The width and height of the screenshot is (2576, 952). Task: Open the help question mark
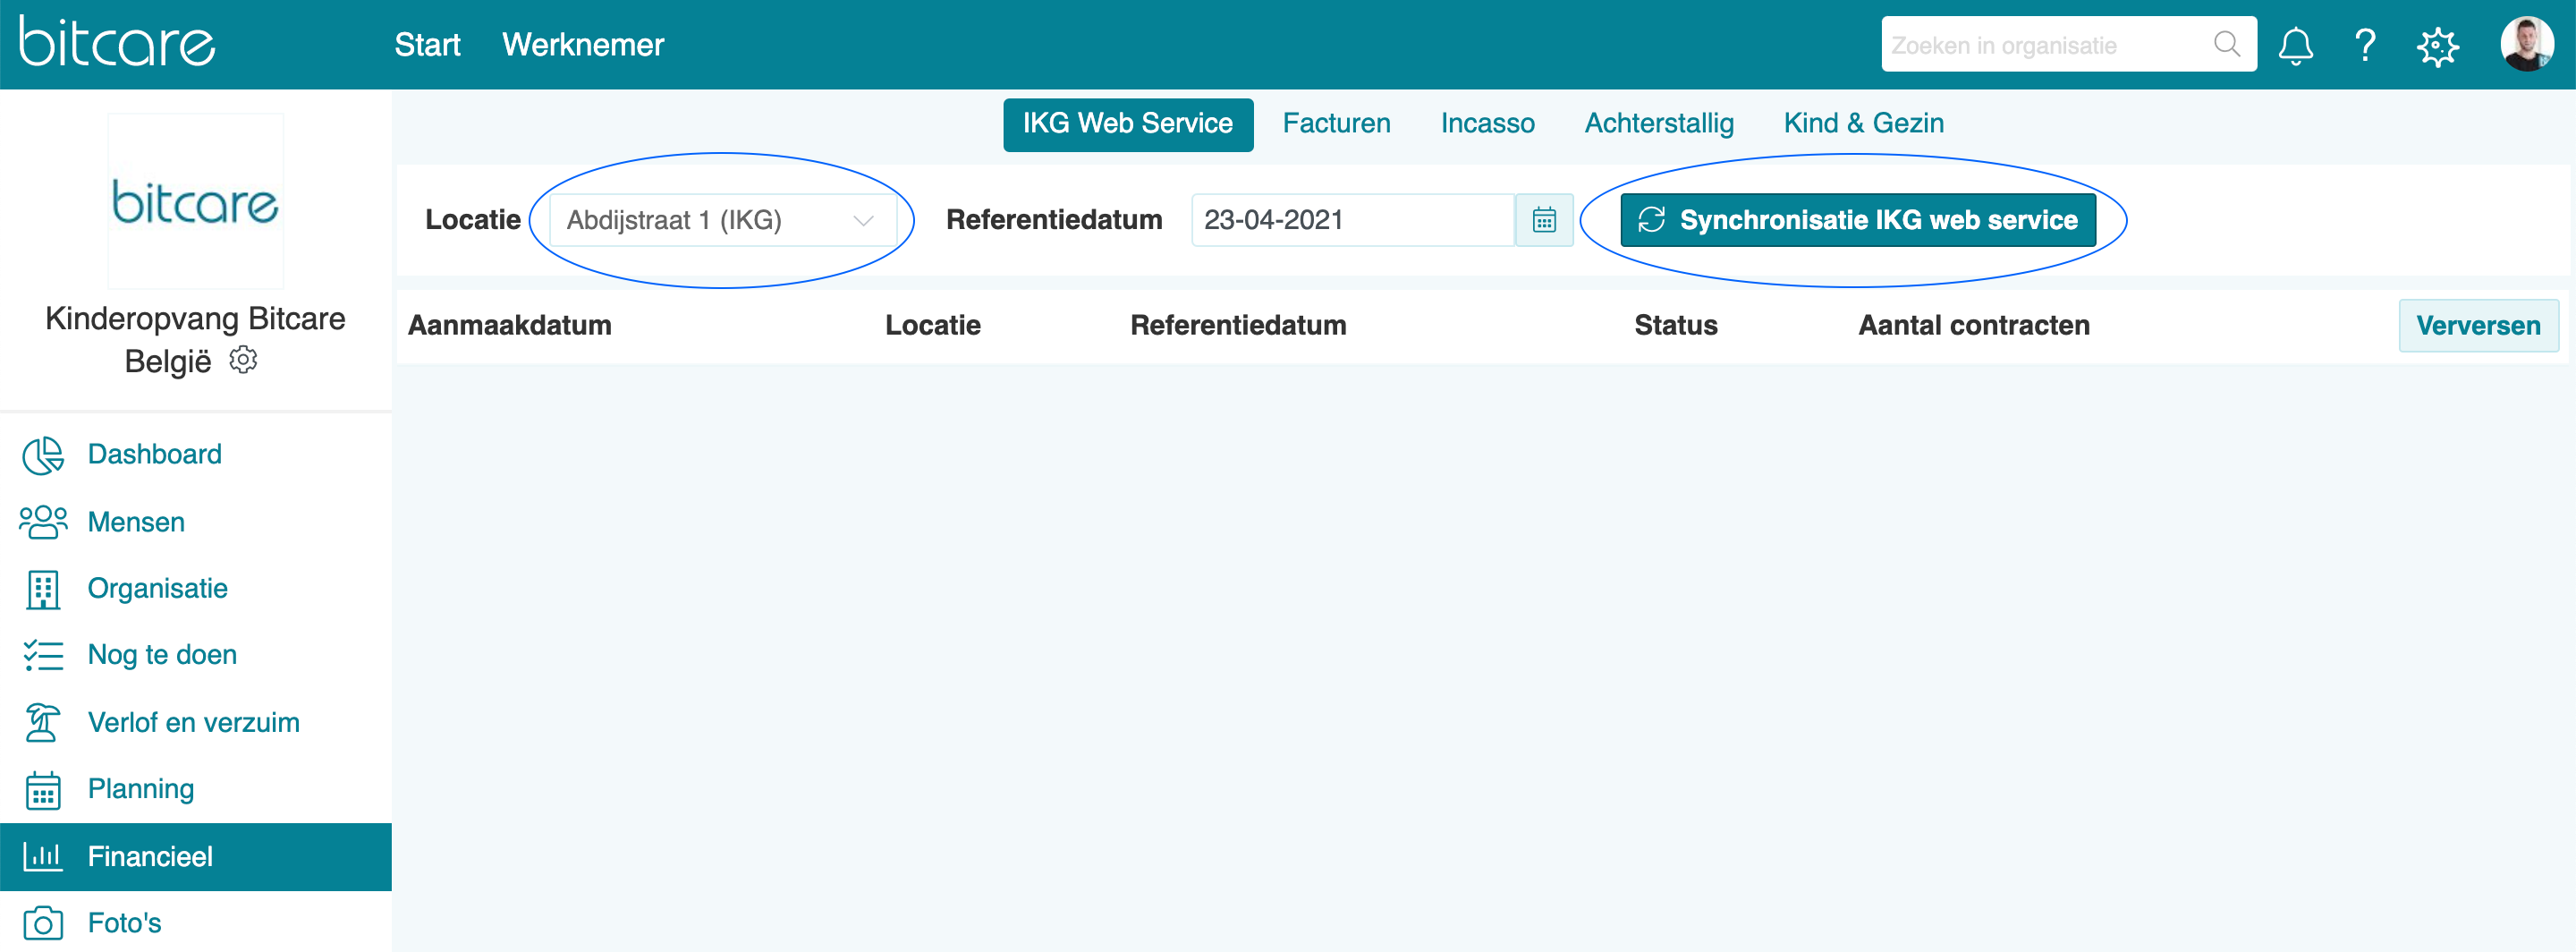(x=2365, y=45)
